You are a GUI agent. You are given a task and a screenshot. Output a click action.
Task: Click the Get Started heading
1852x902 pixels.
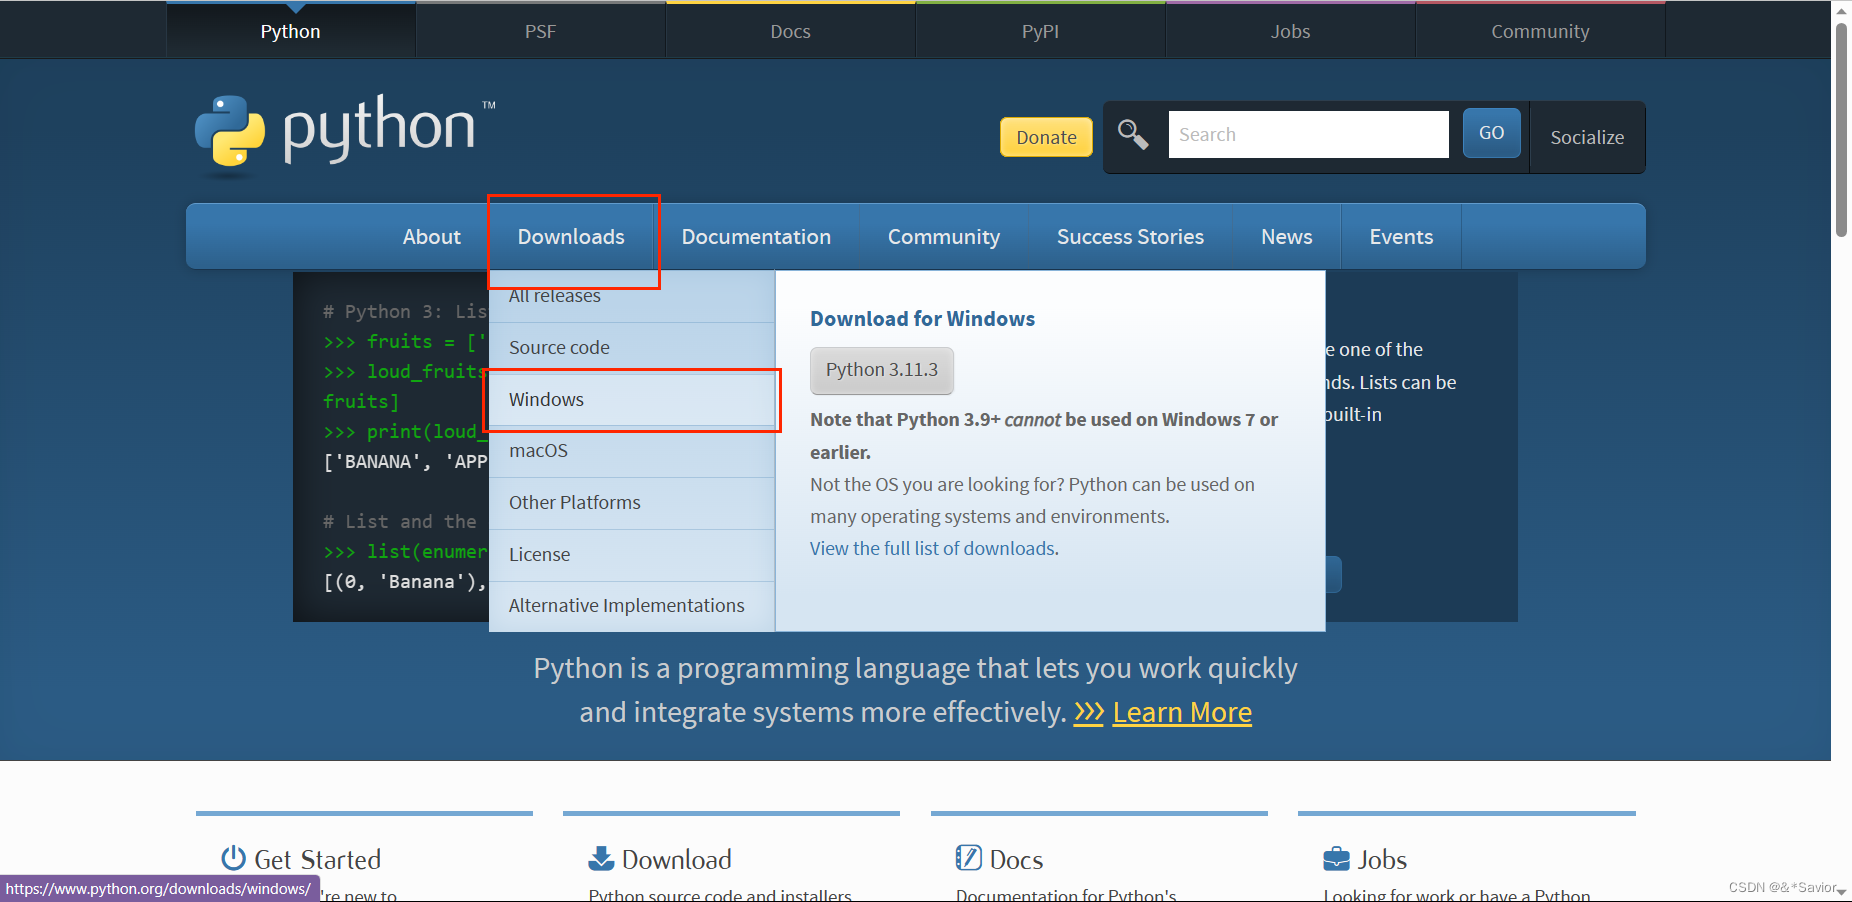(x=318, y=859)
